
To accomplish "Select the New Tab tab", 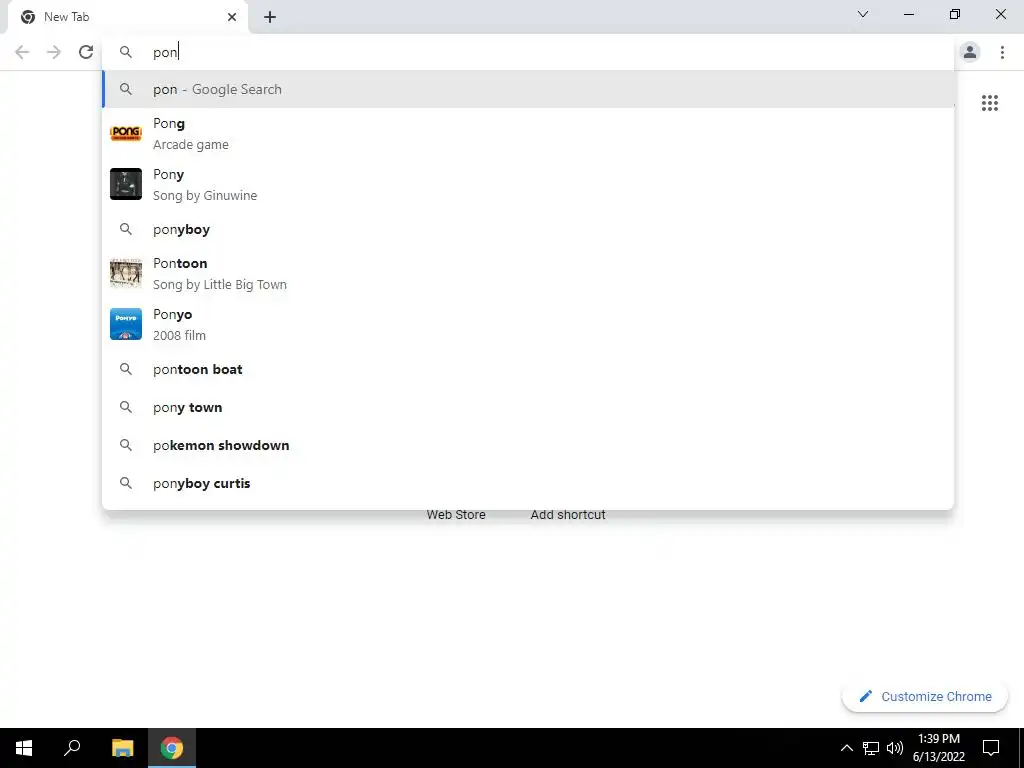I will (127, 17).
